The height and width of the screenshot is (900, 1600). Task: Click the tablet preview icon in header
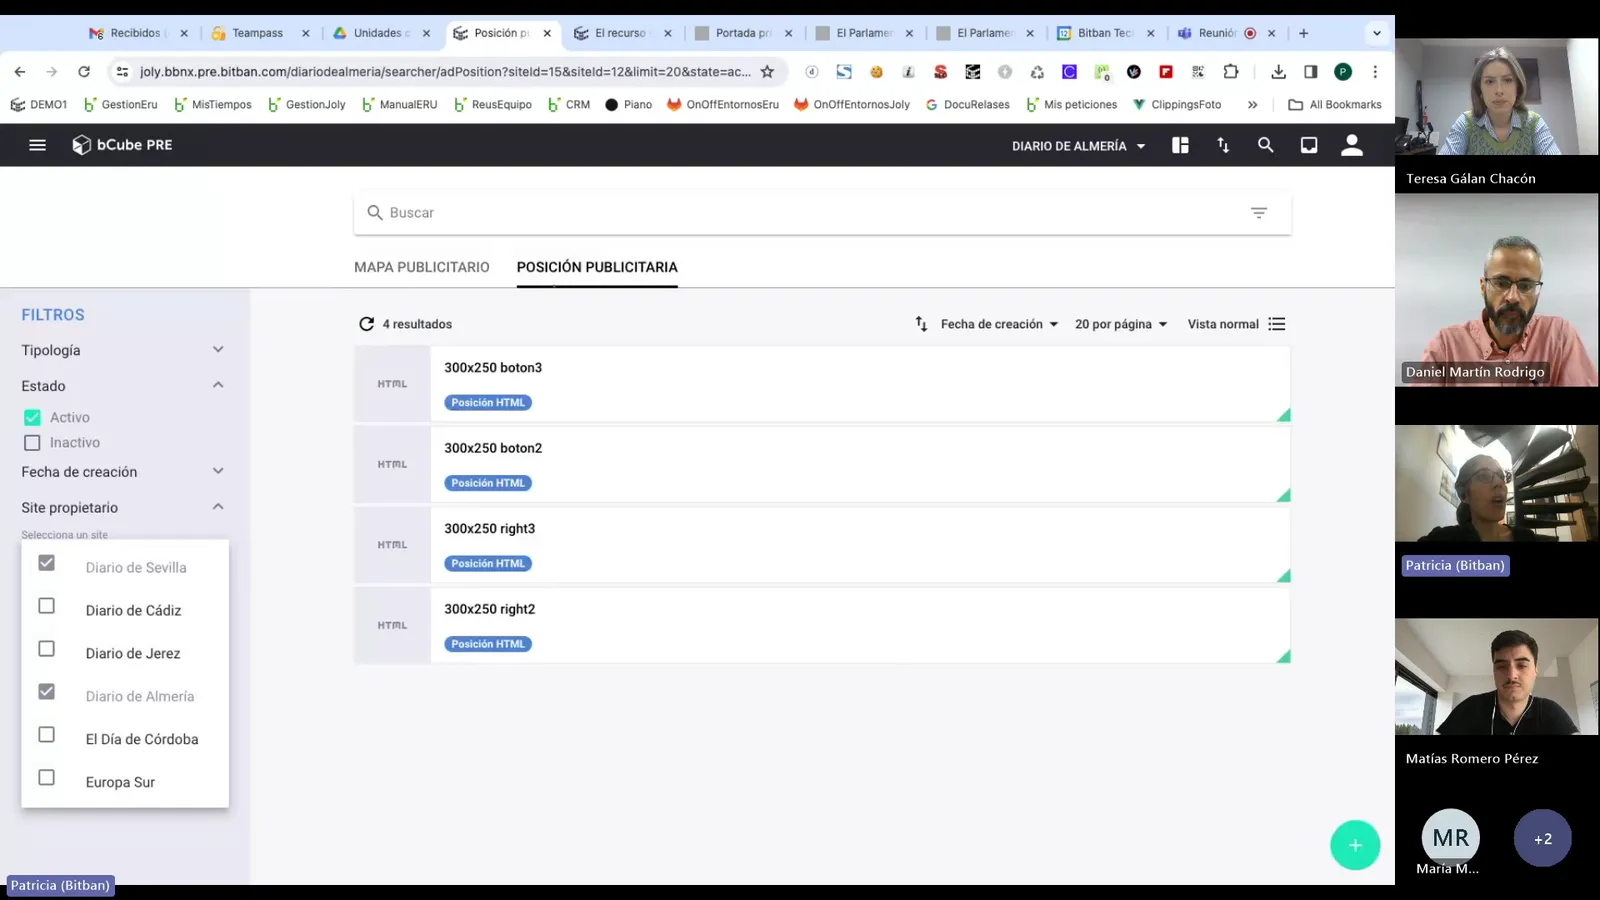(x=1308, y=145)
